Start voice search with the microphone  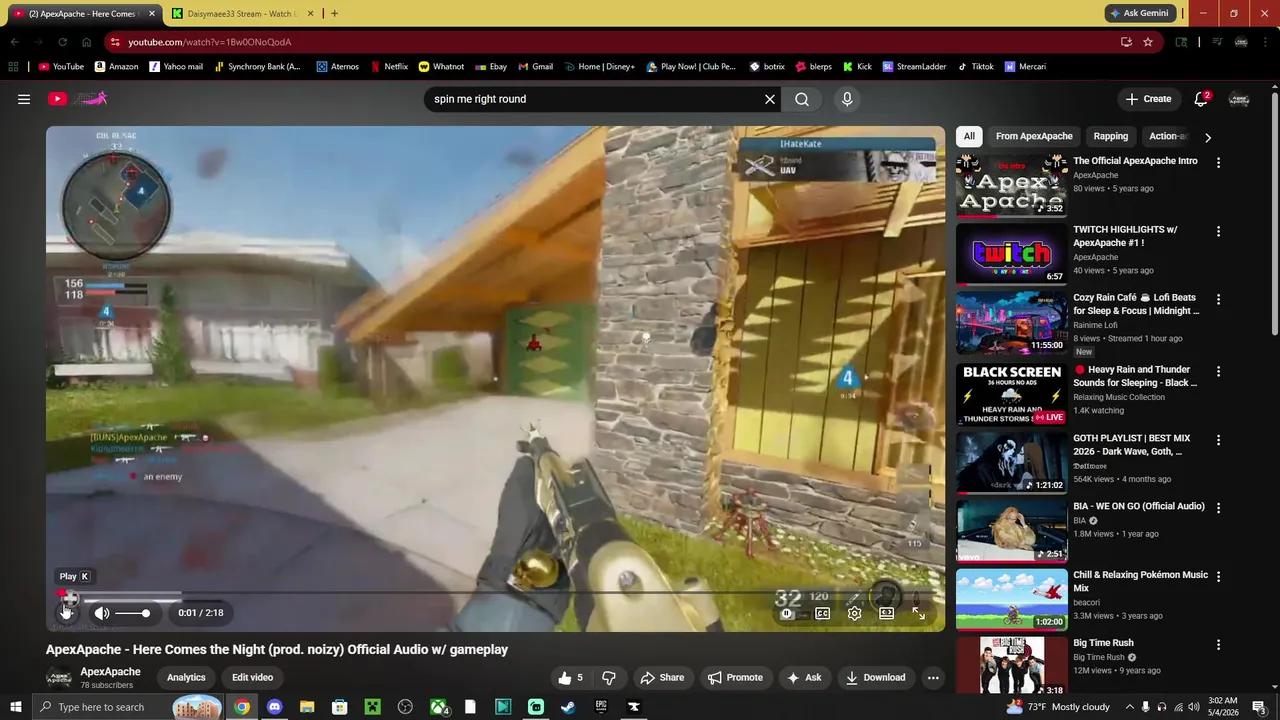[847, 99]
